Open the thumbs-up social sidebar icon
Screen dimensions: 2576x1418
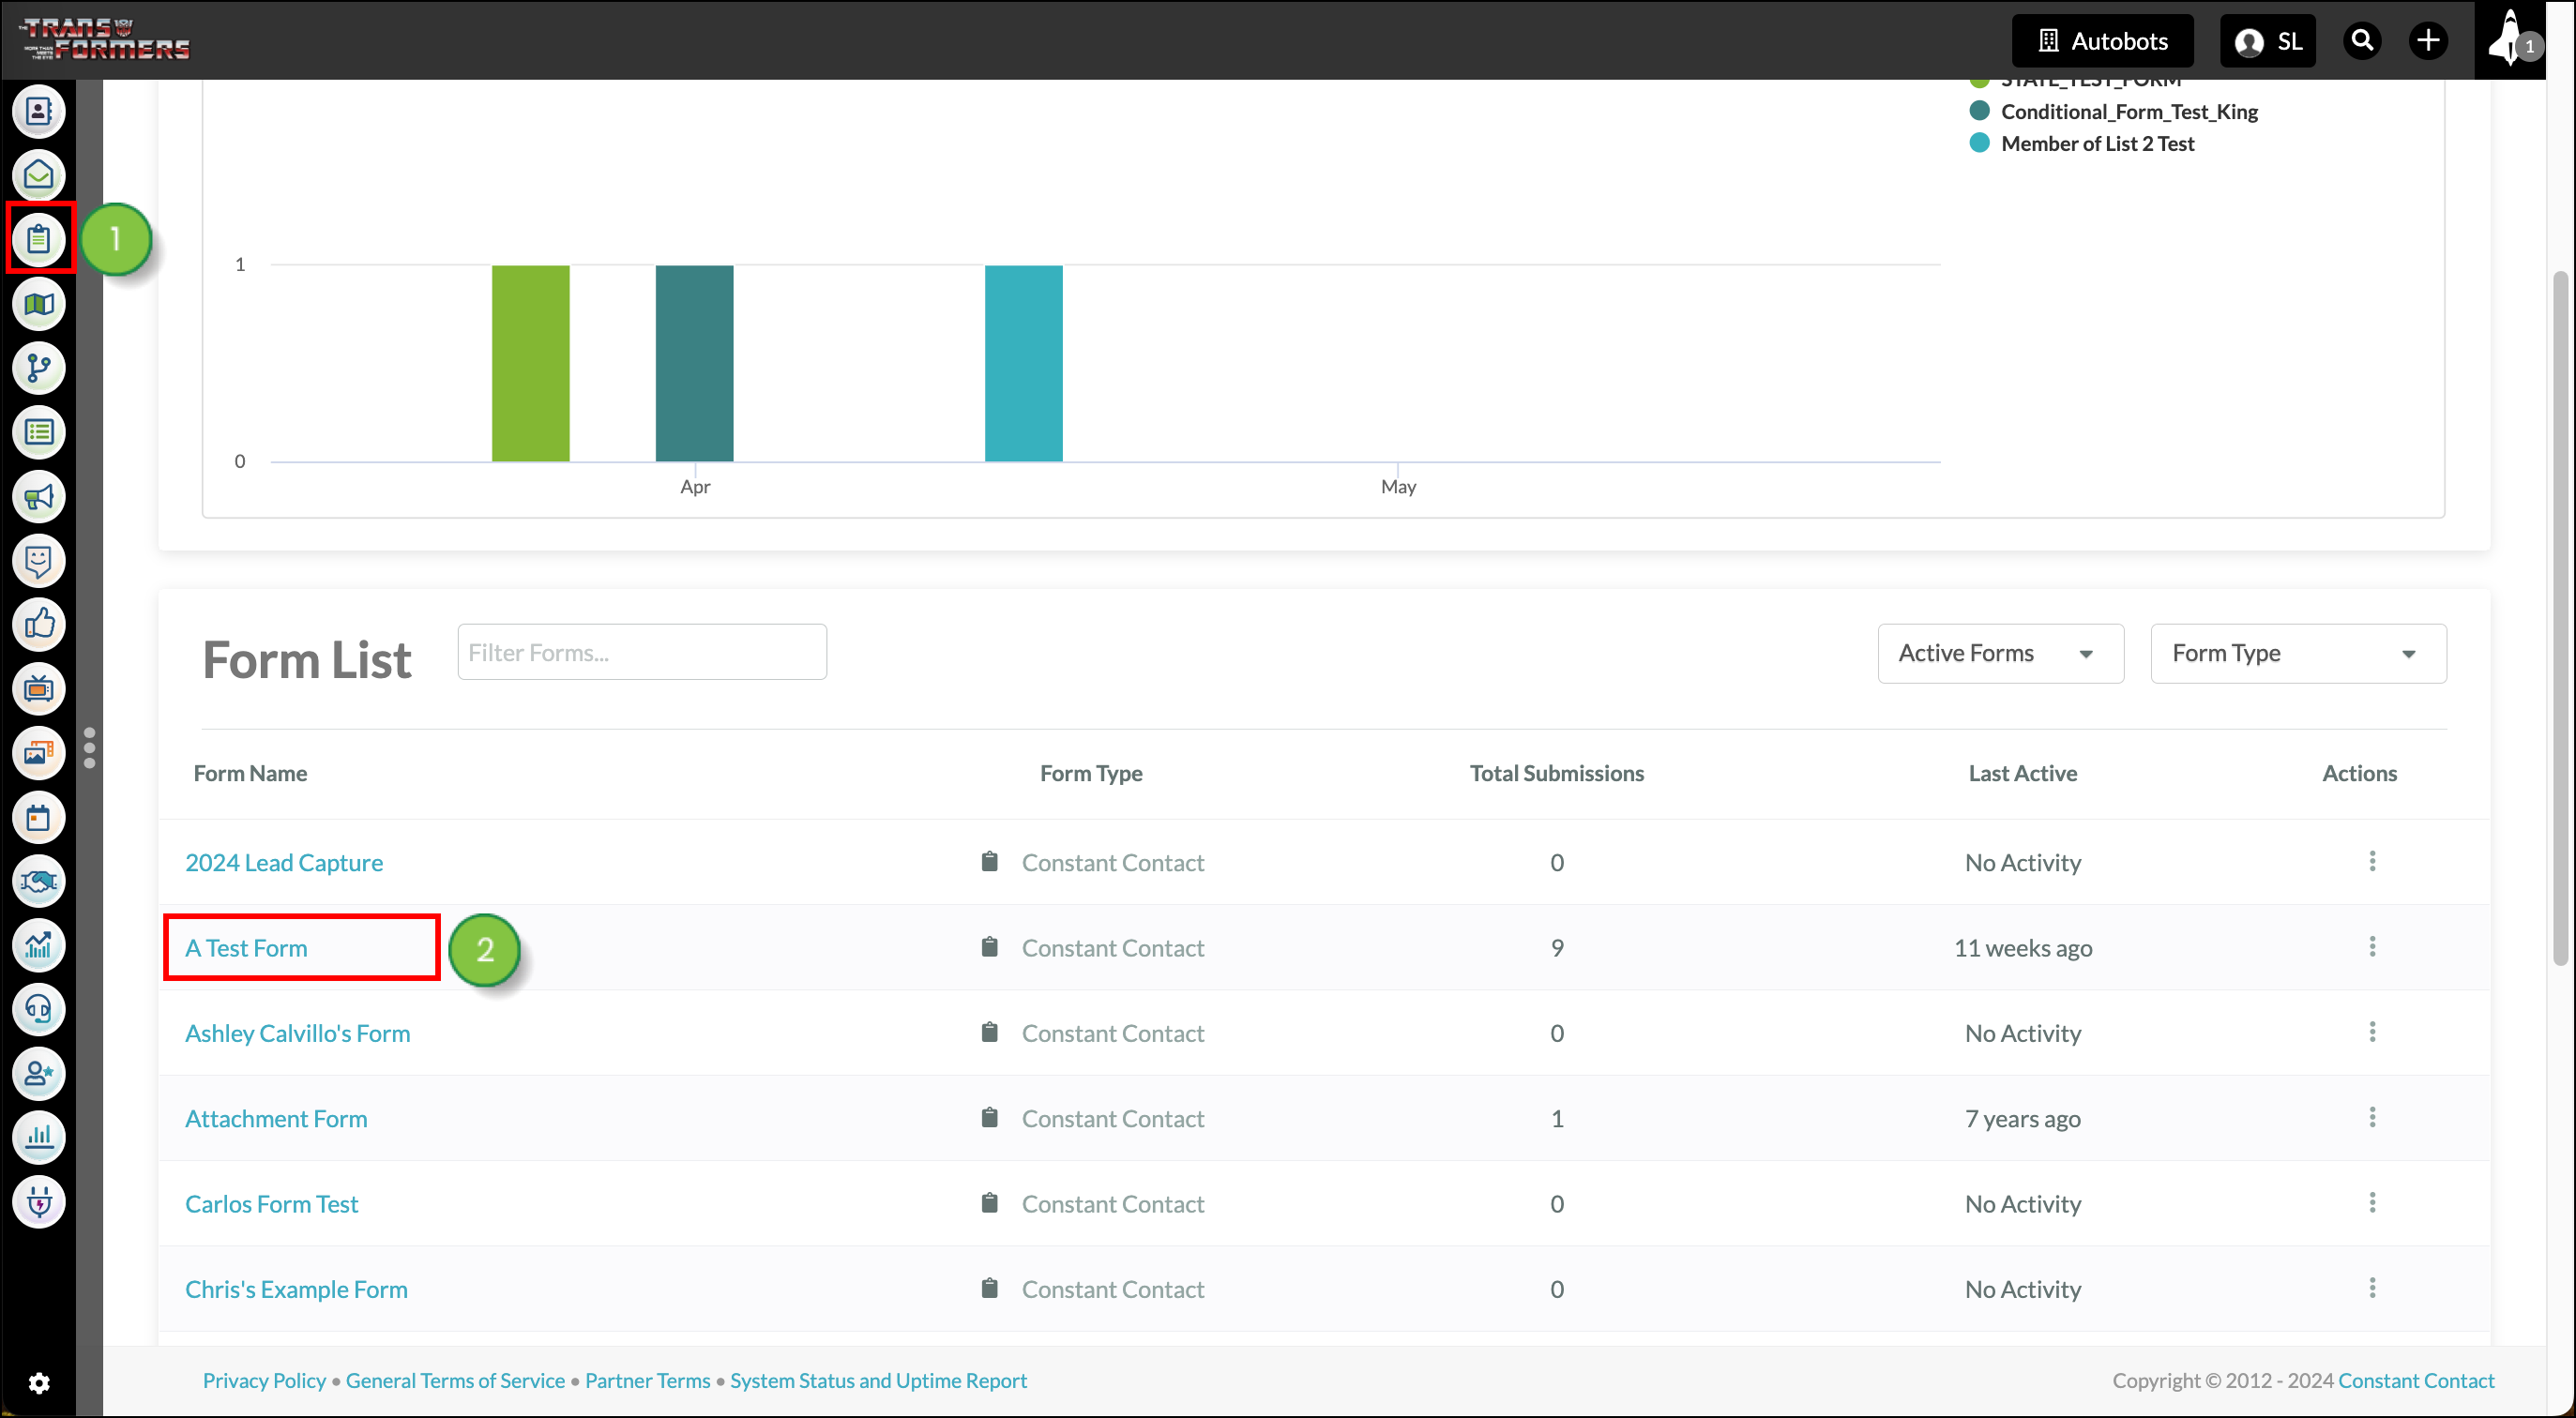point(38,624)
